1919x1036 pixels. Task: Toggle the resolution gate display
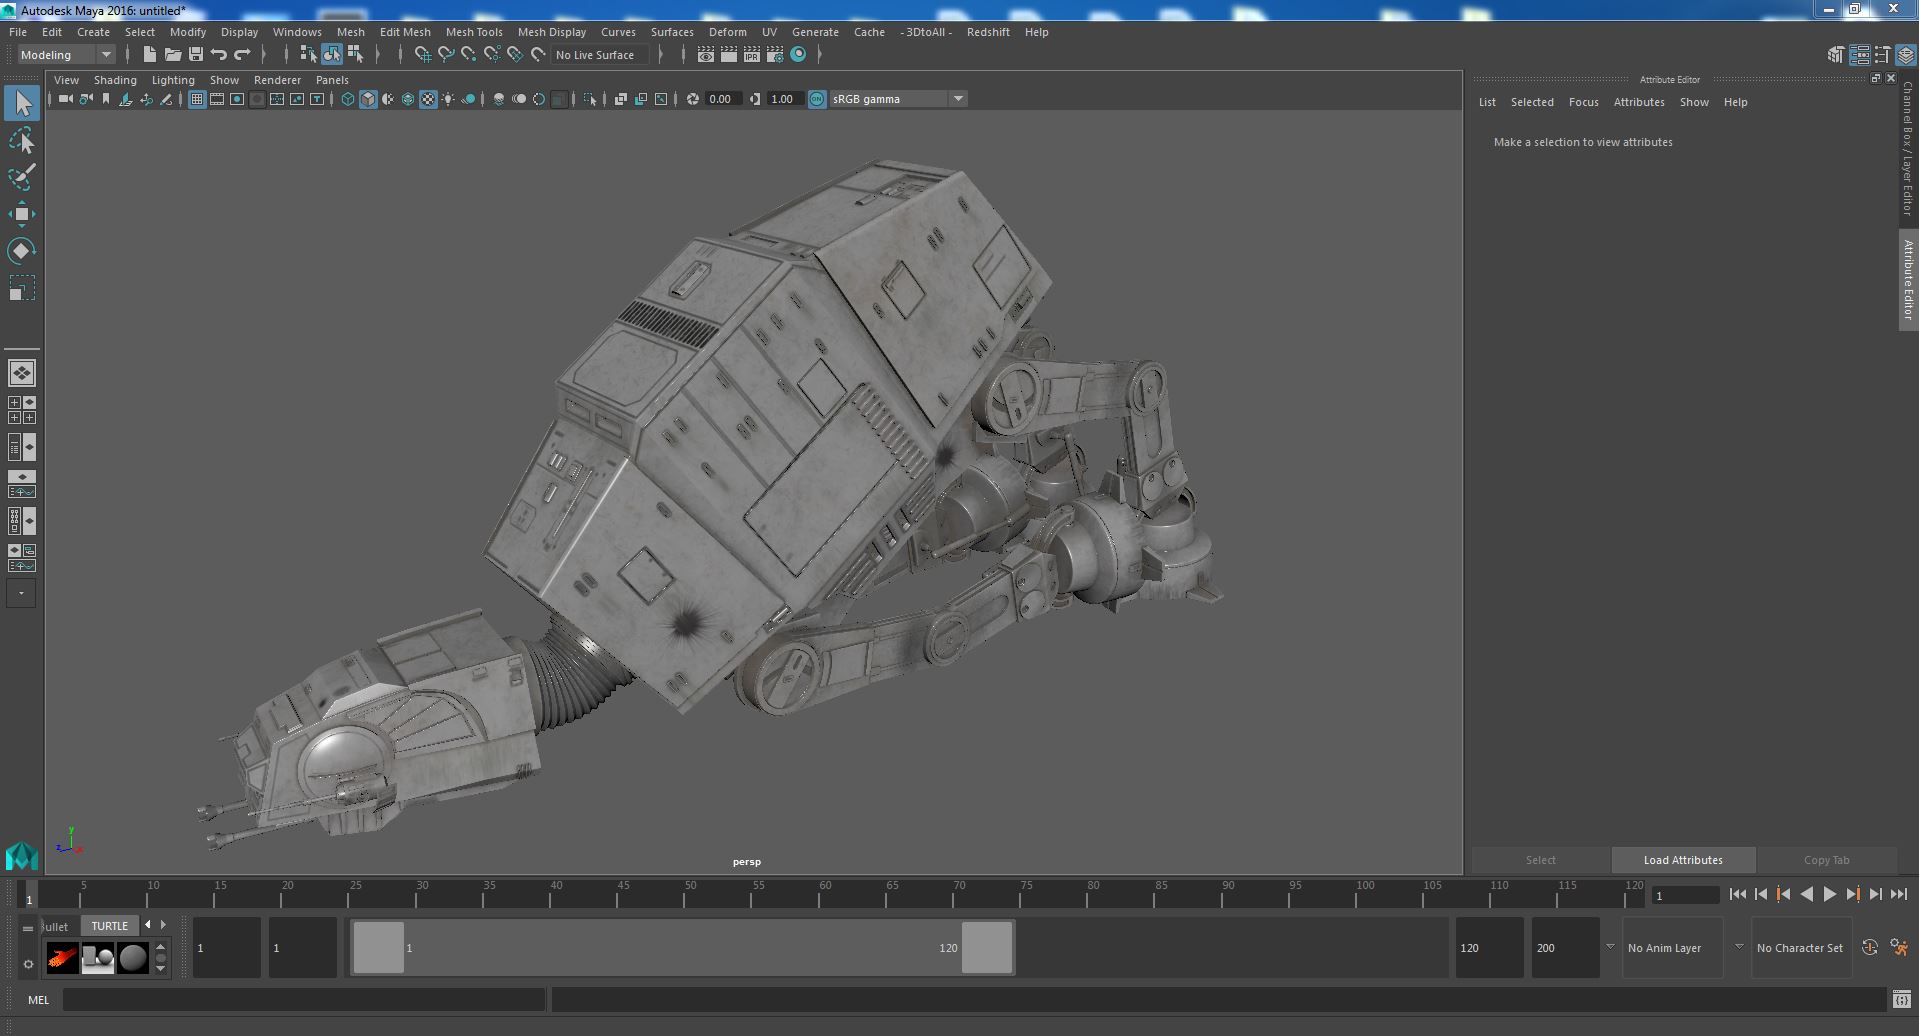click(237, 99)
